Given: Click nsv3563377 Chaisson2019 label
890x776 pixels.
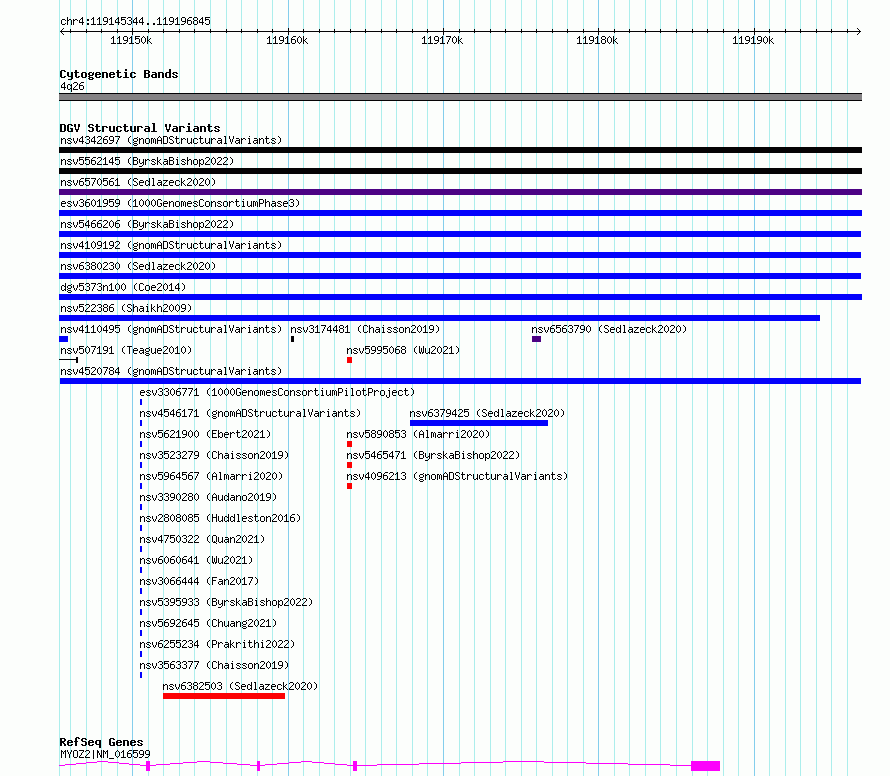Looking at the screenshot, I should [x=214, y=665].
